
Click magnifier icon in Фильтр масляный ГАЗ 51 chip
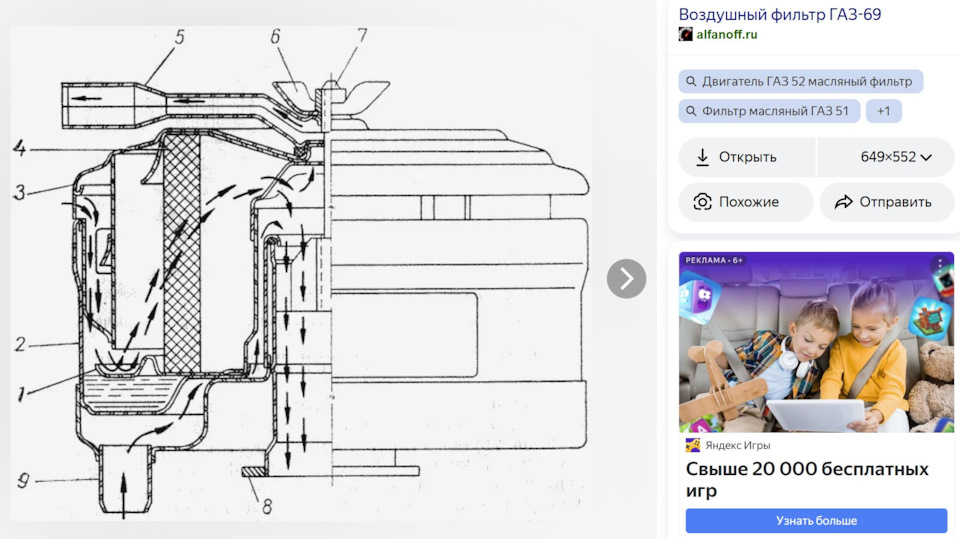click(x=691, y=111)
